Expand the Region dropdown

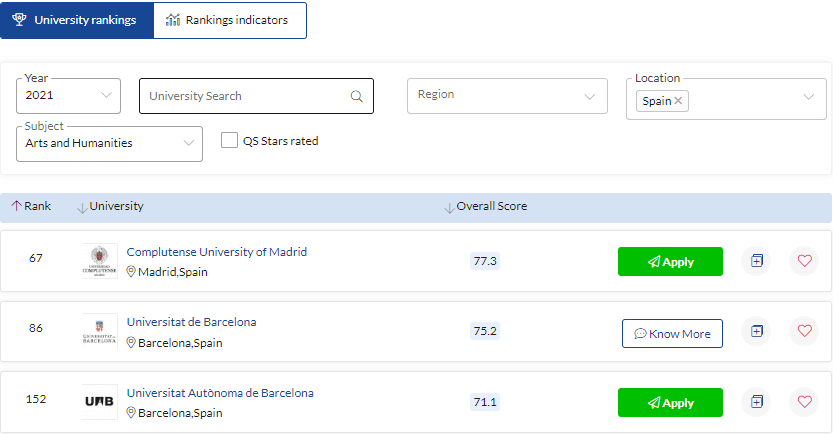pyautogui.click(x=507, y=96)
